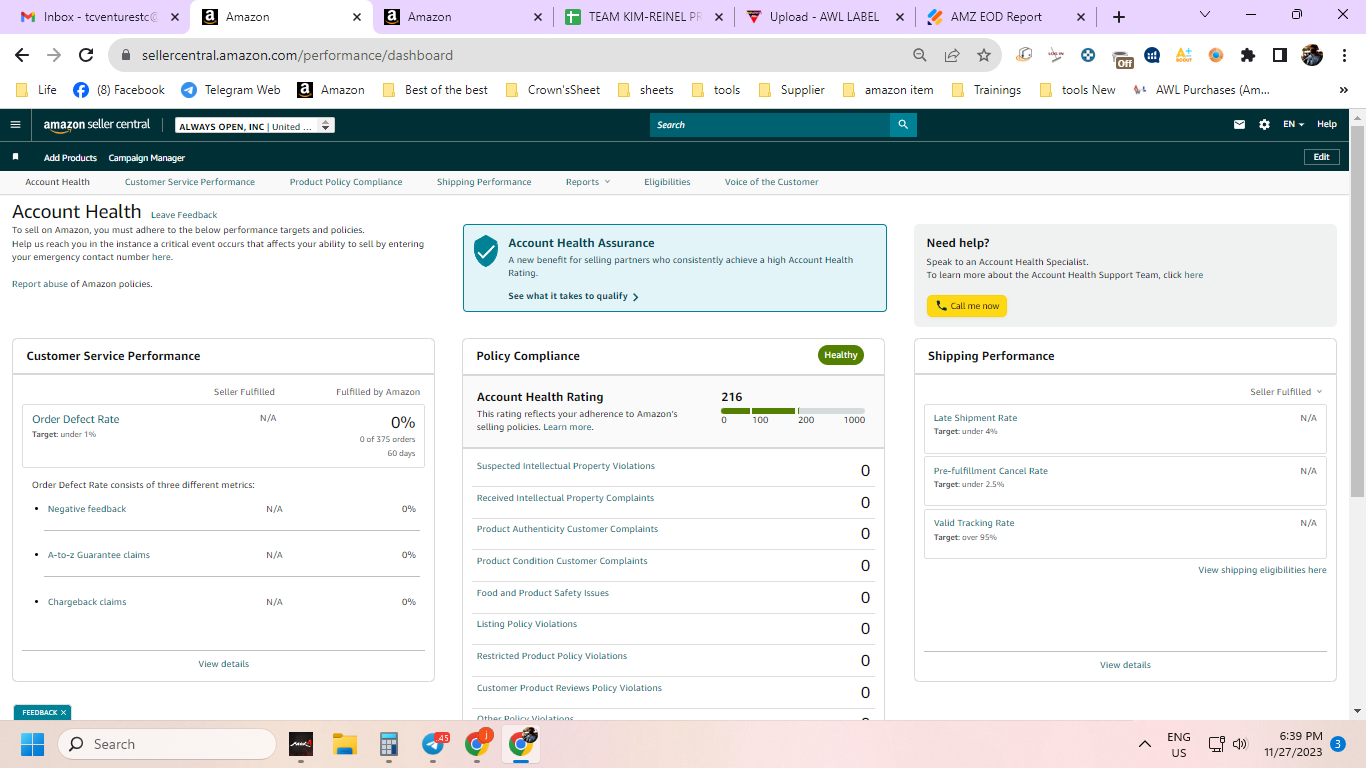The image size is (1366, 768).
Task: Open the Chrome profile avatar
Action: 1312,55
